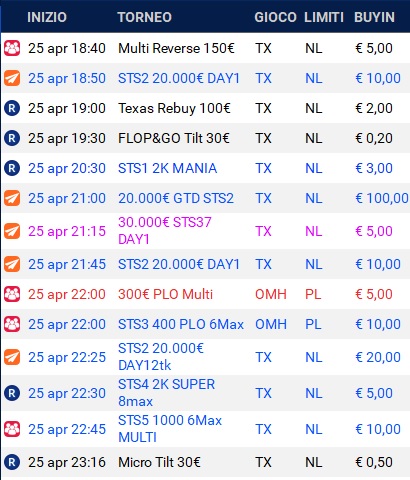Sort by the INIZIO column header

point(47,17)
